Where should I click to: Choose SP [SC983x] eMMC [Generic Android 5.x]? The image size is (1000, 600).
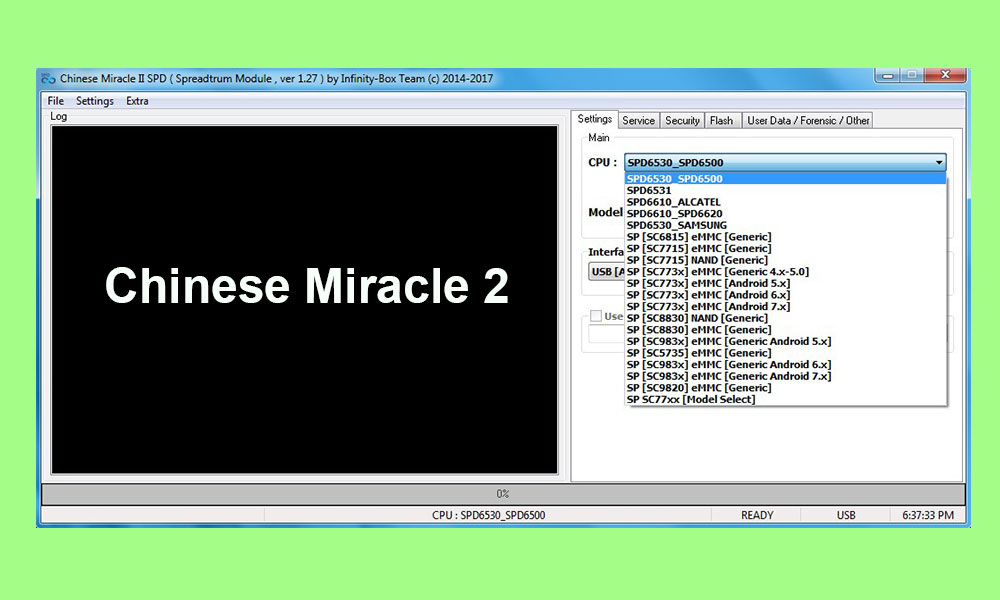tap(785, 341)
